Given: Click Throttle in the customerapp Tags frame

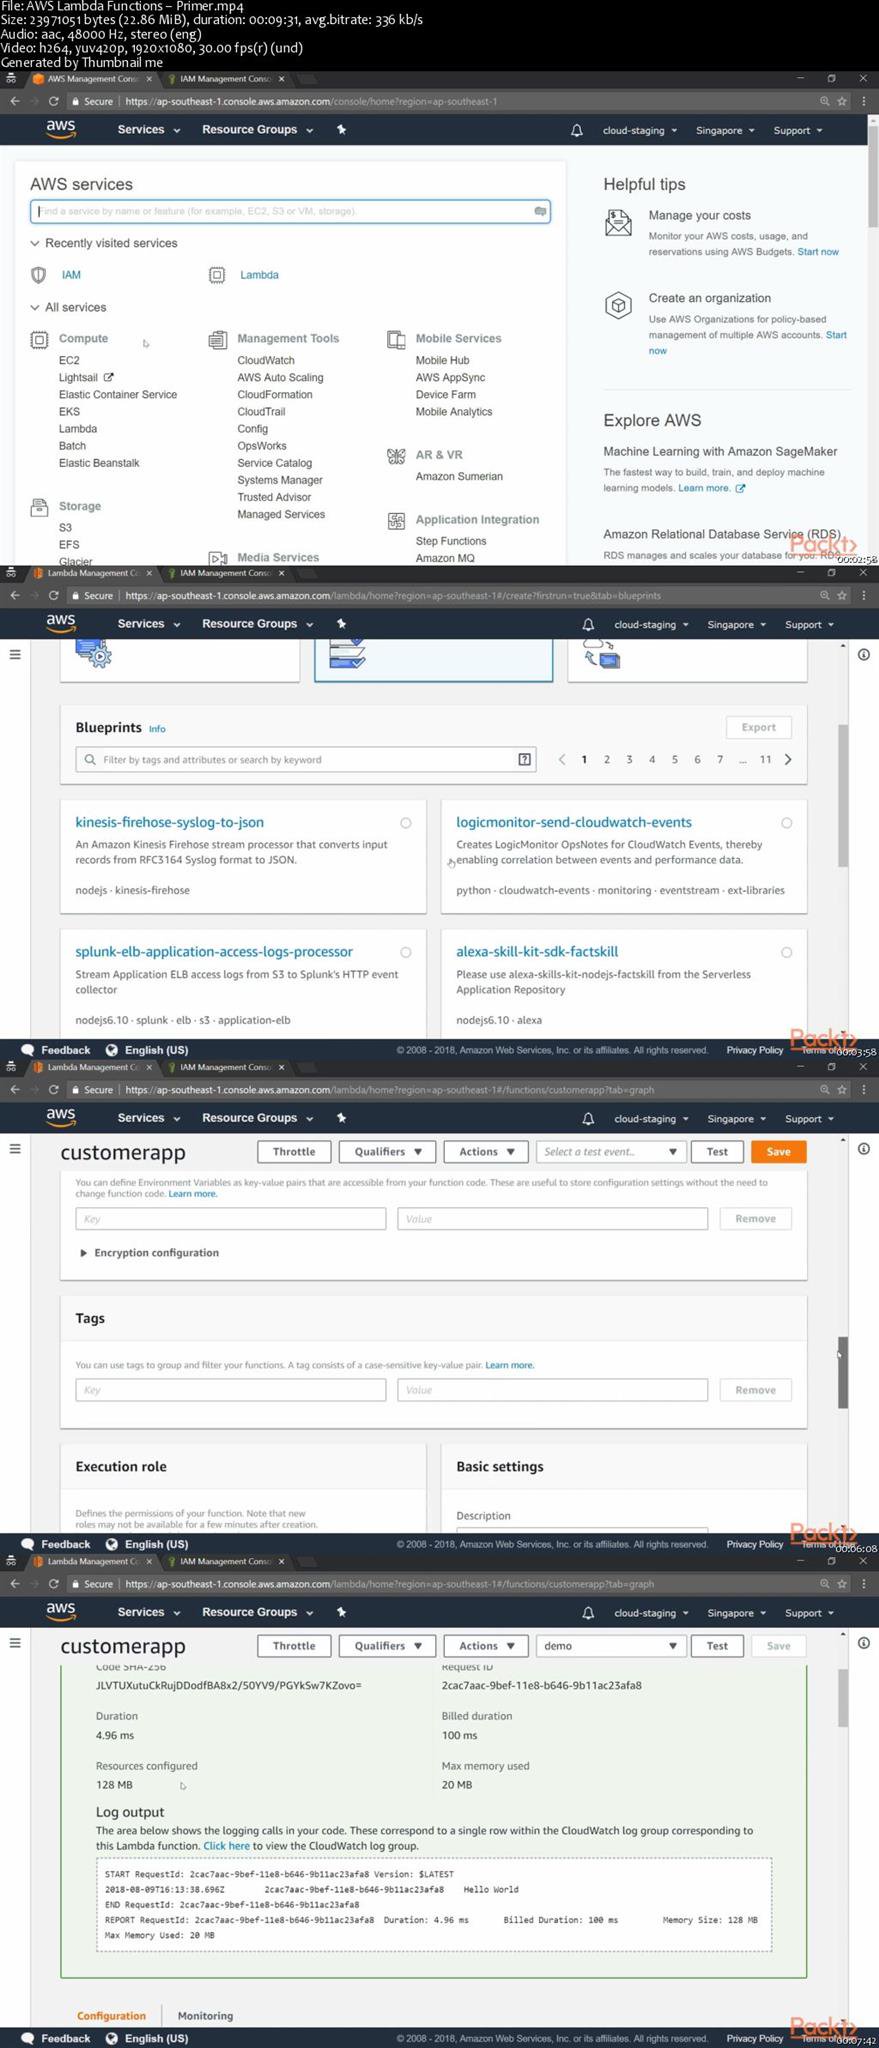Looking at the screenshot, I should coord(294,1151).
